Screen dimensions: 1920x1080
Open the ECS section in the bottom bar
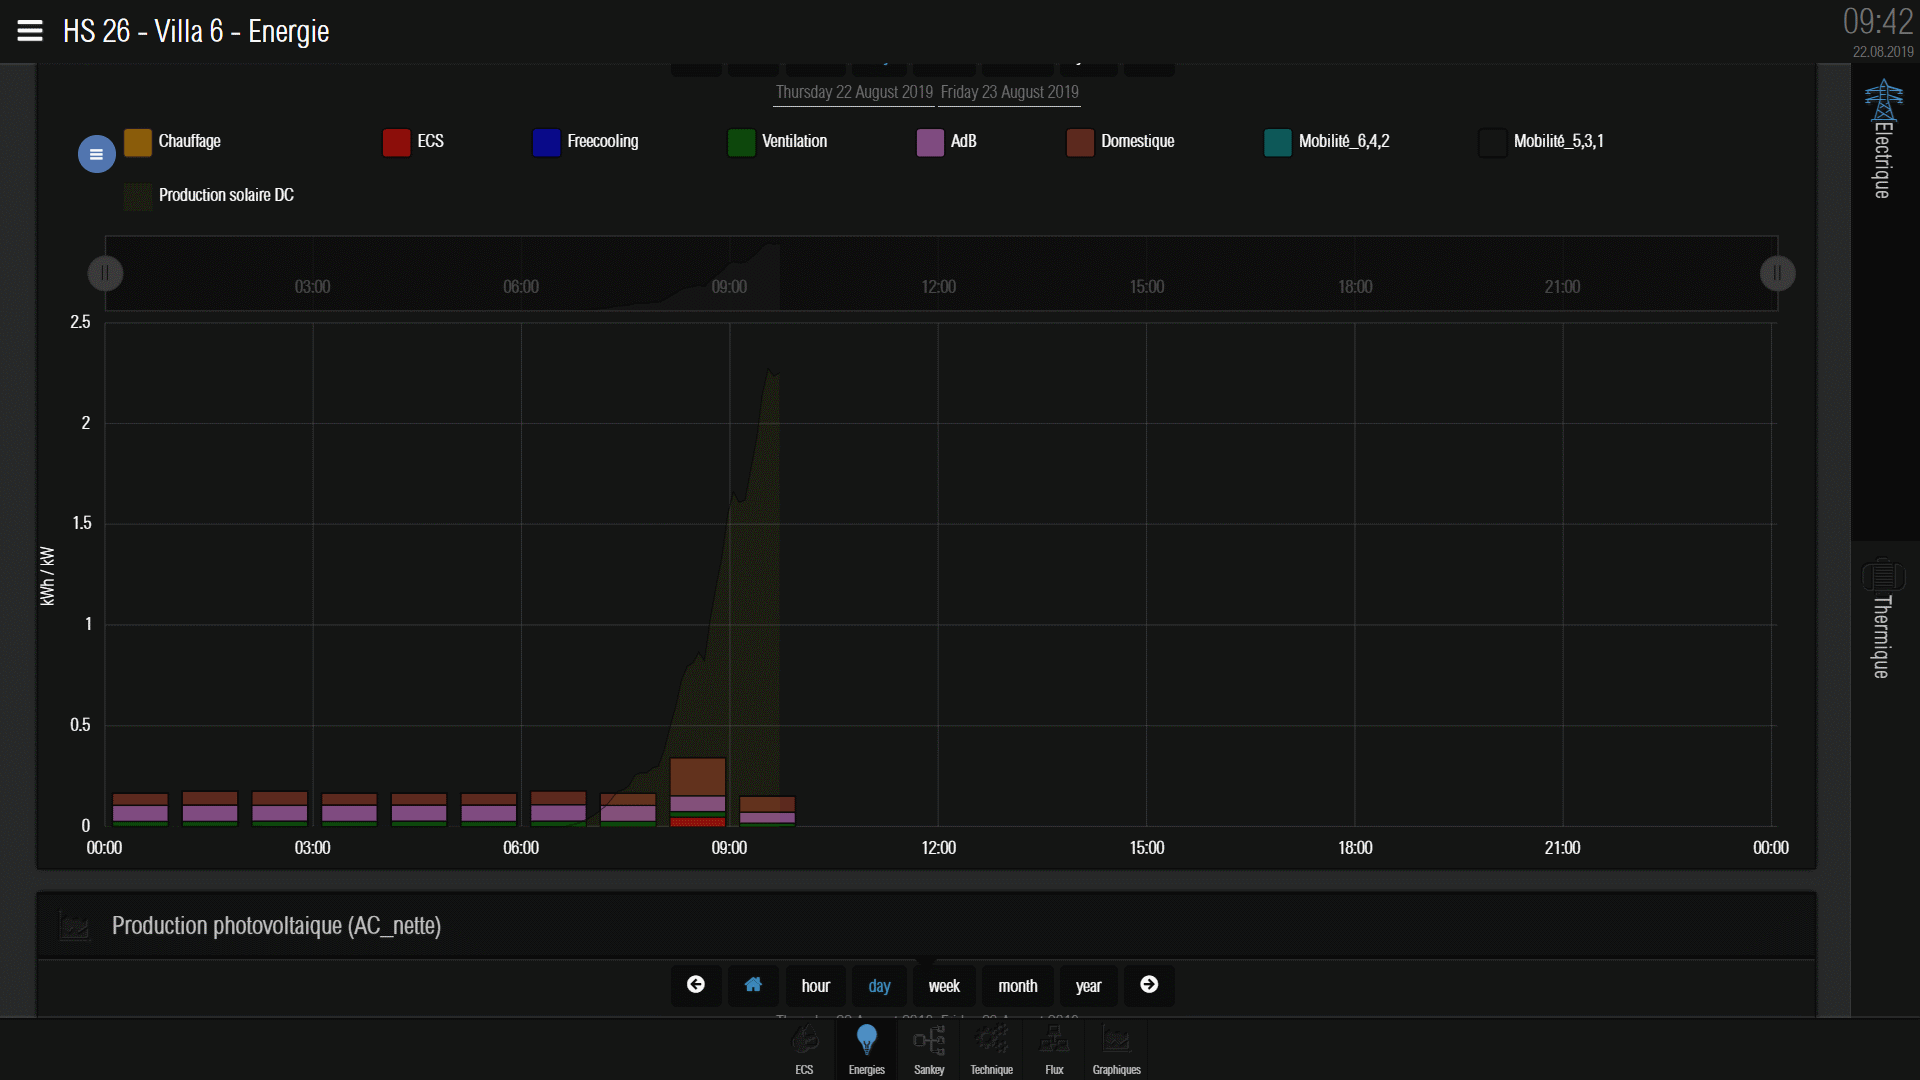(x=804, y=1049)
